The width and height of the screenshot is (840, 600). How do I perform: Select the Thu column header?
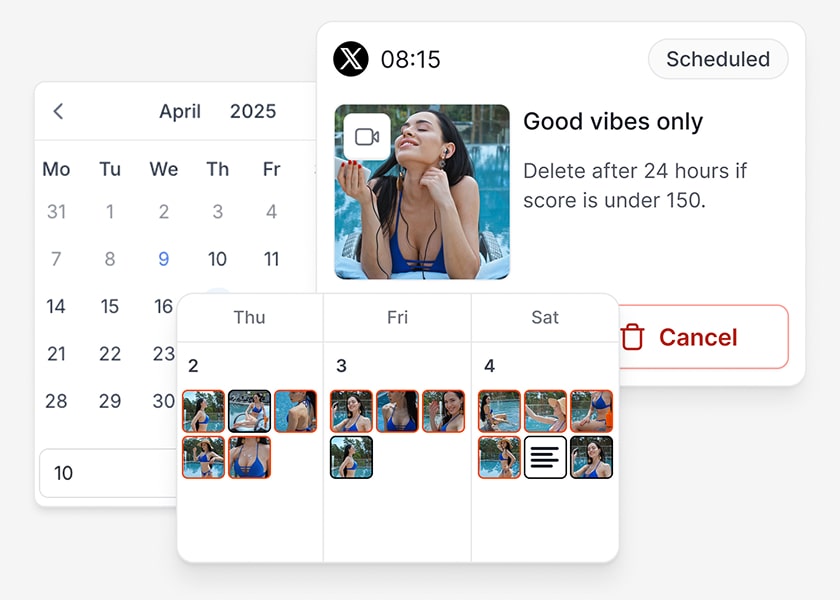pos(249,317)
